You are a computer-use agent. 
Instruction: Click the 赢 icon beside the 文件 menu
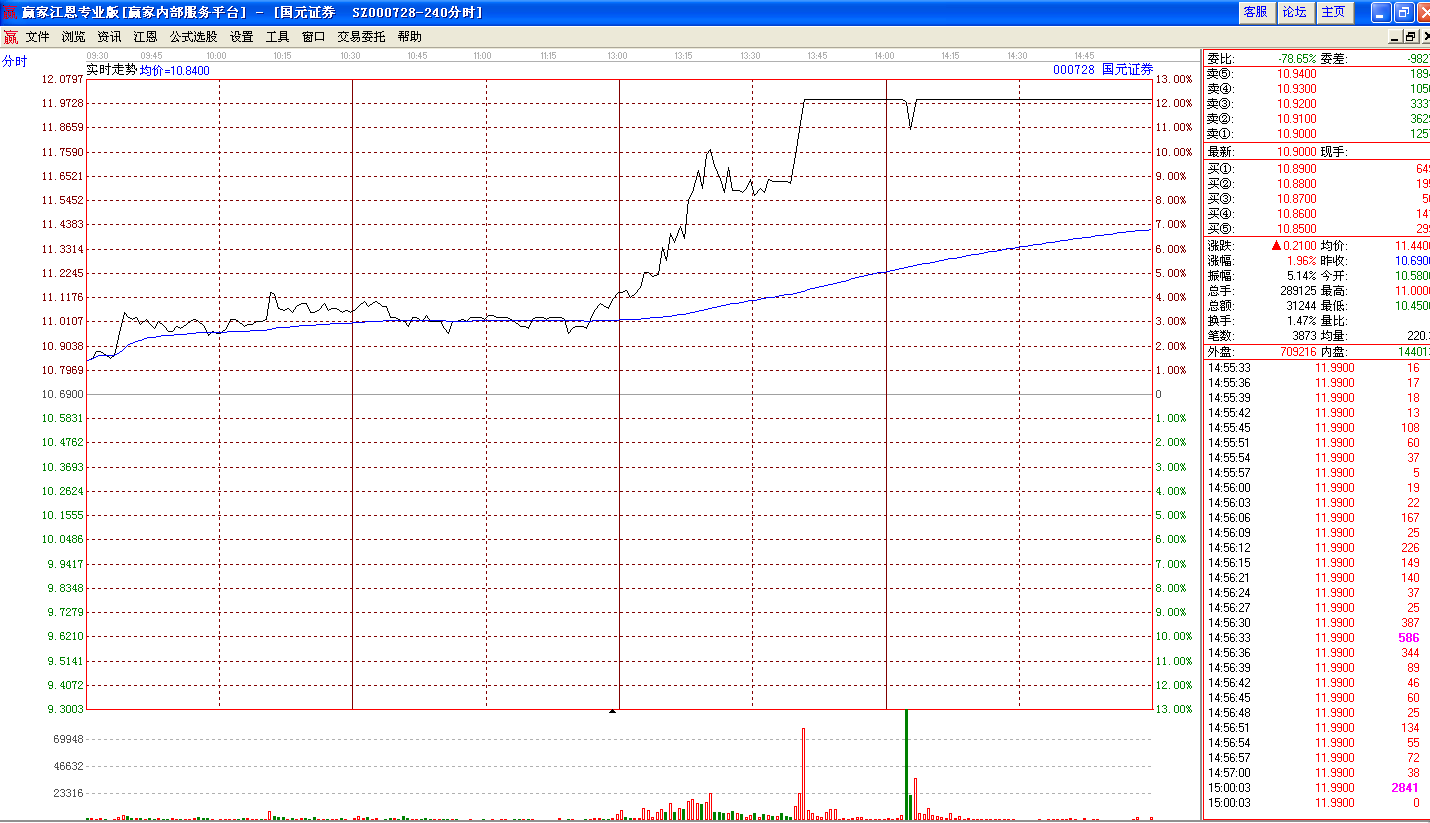click(10, 37)
